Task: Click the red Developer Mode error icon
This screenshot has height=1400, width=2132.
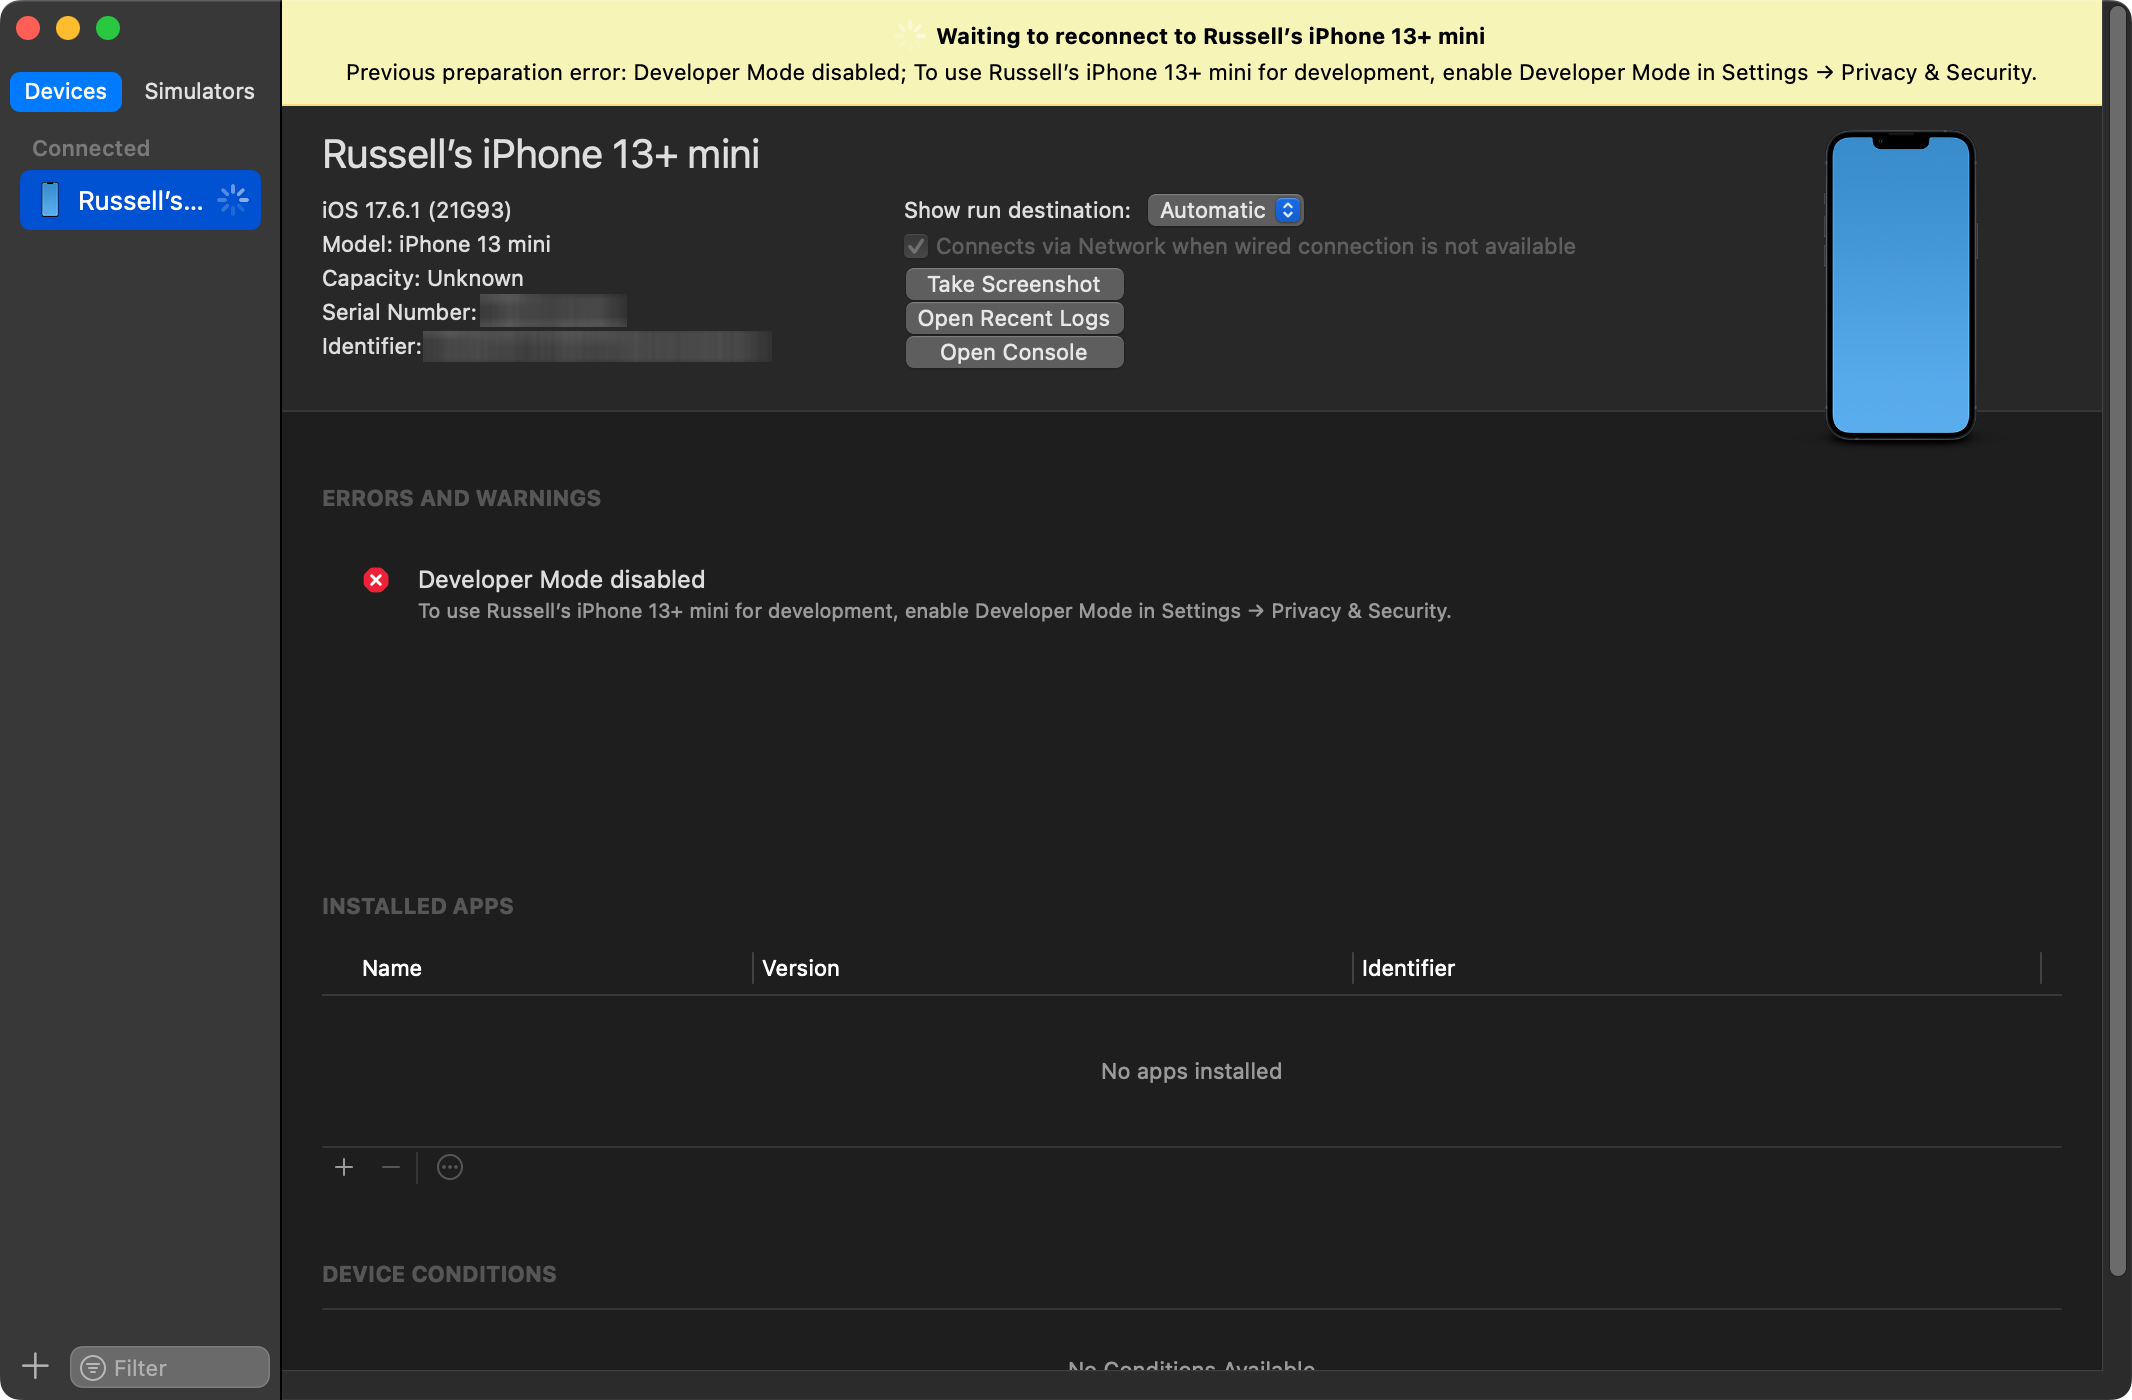Action: point(376,580)
